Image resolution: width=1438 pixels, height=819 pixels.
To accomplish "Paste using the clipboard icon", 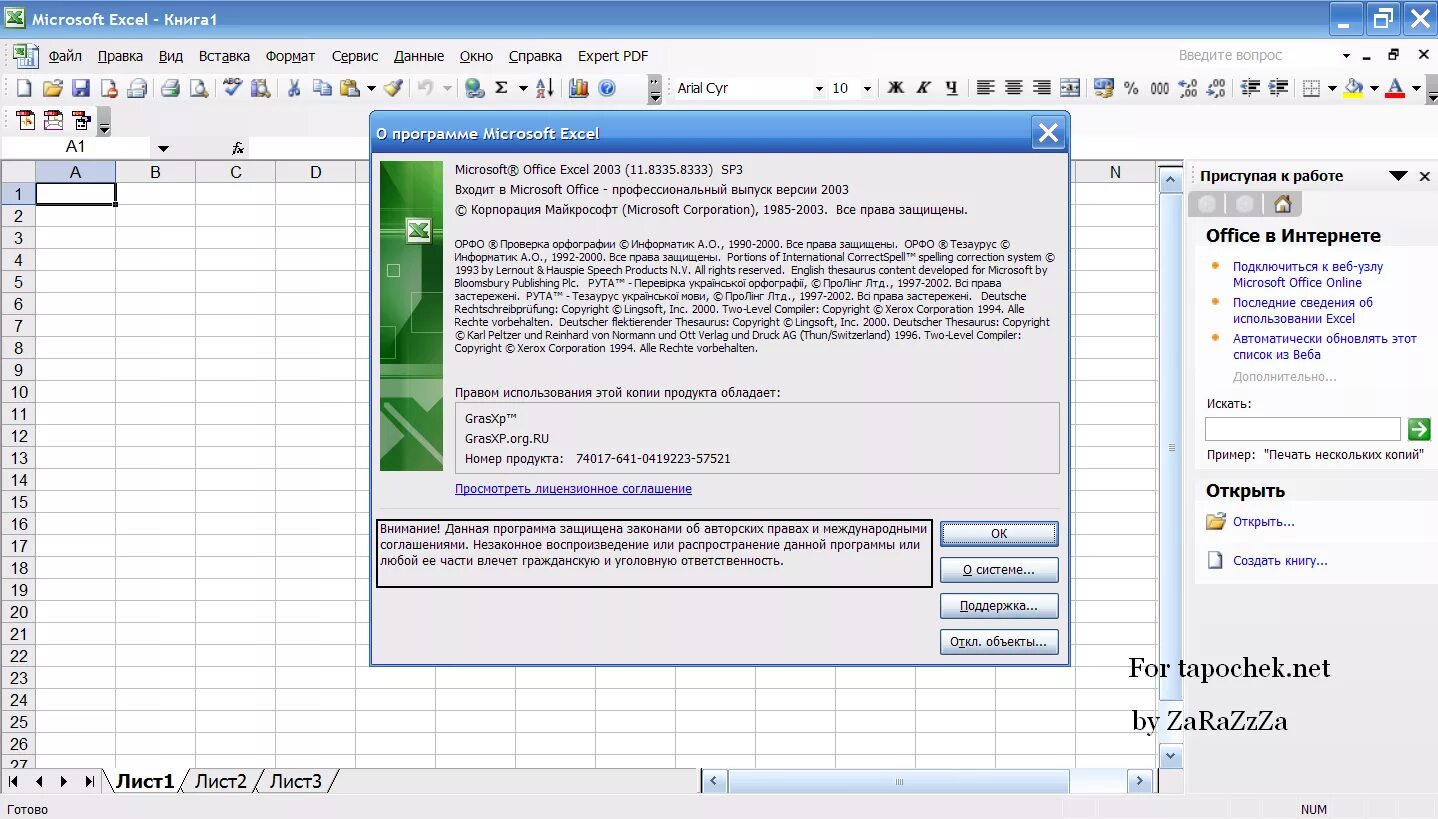I will click(350, 88).
